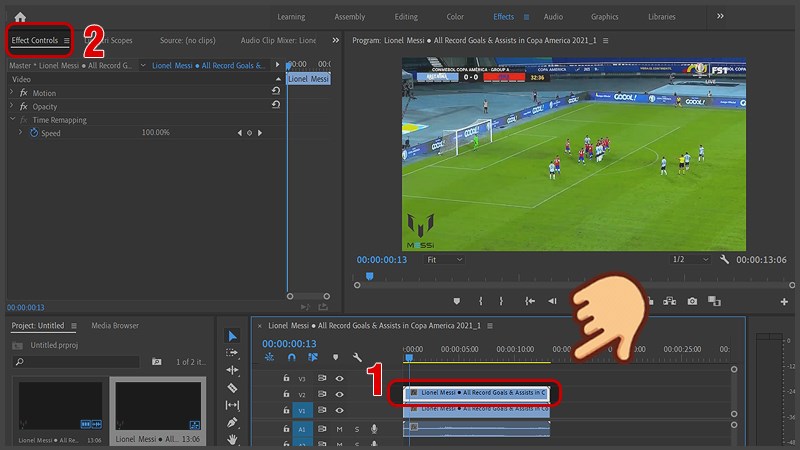Toggle timeline Snap magnet icon

(291, 358)
